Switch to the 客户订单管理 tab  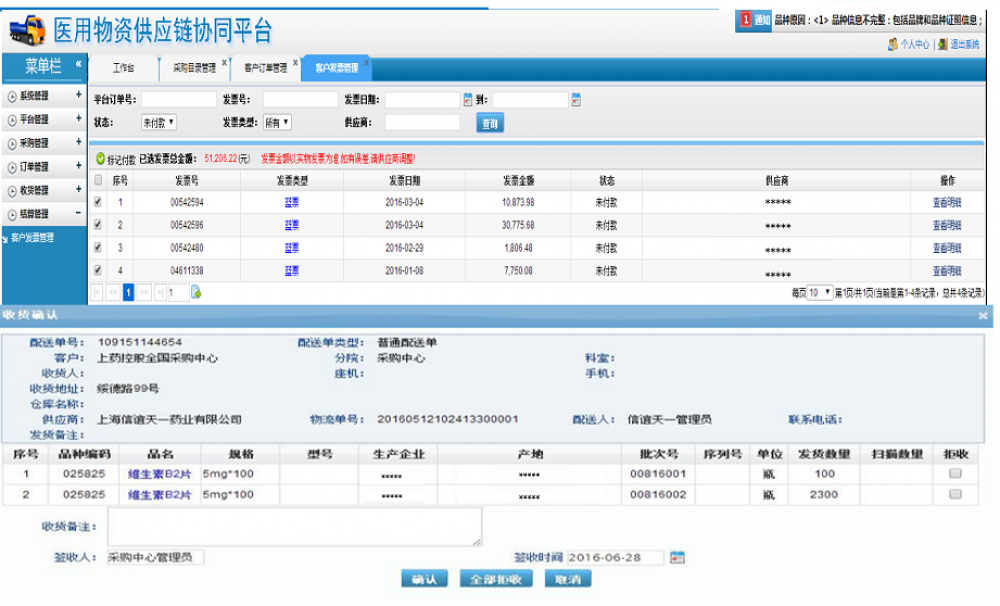click(x=265, y=68)
